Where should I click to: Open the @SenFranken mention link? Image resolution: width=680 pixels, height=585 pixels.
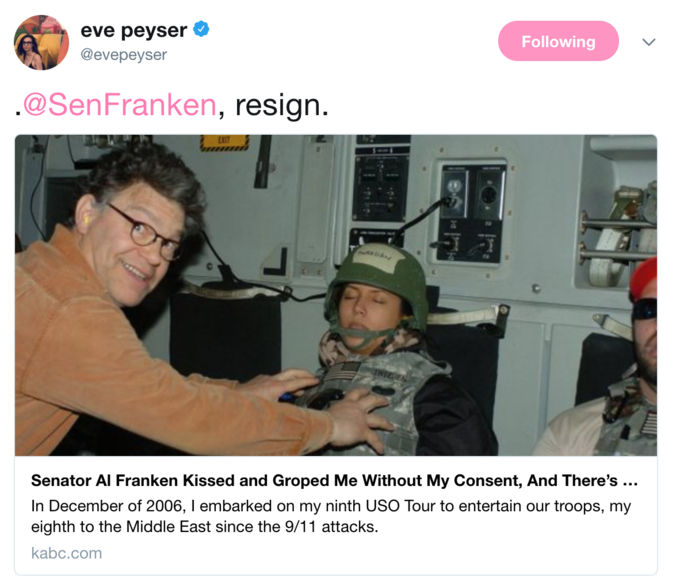[119, 105]
